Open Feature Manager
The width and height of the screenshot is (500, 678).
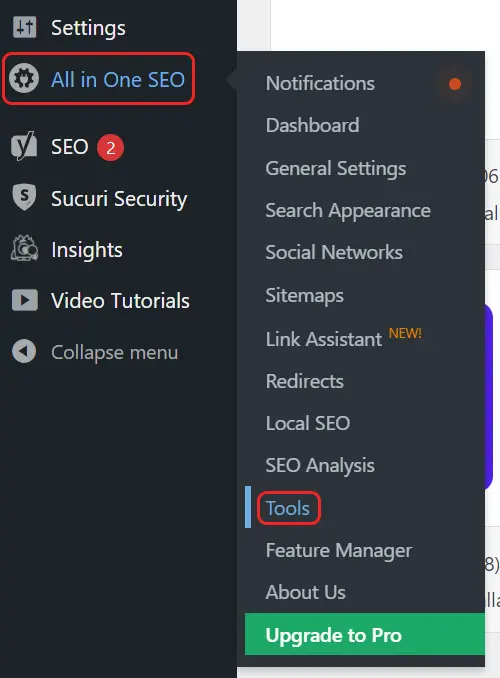[339, 550]
